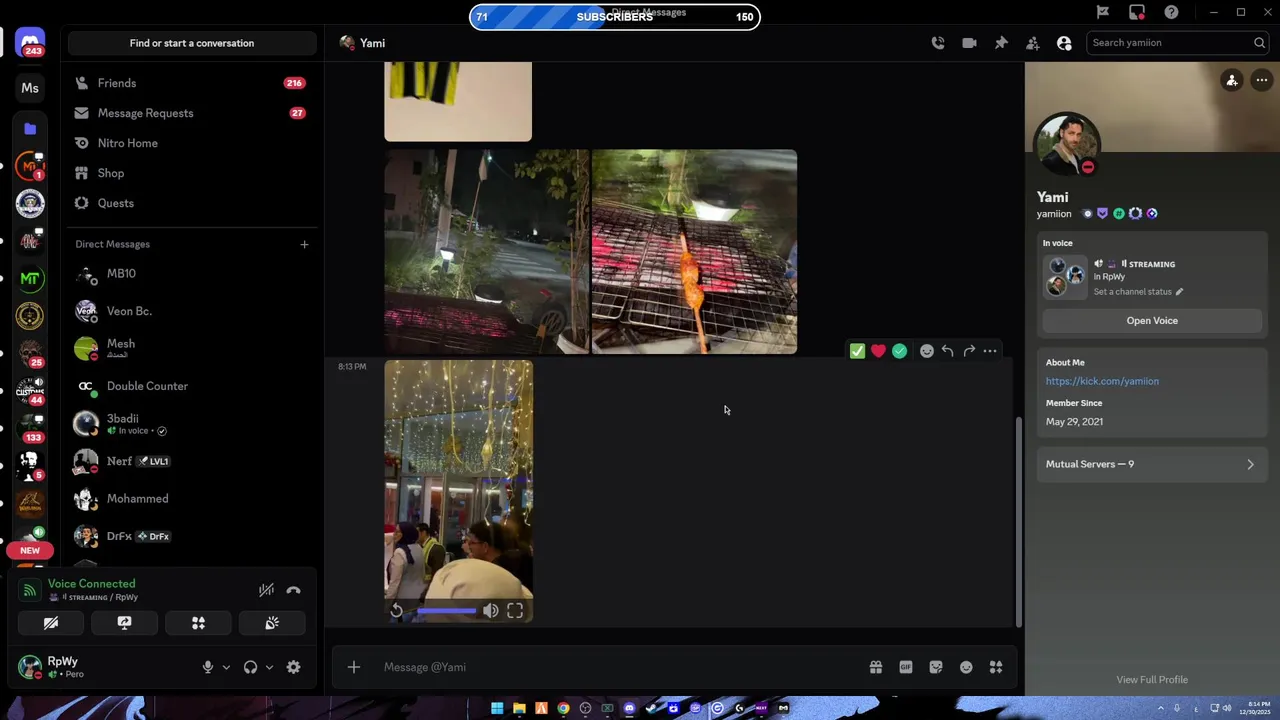Open the video in fullscreen
Viewport: 1280px width, 720px height.
tap(515, 611)
